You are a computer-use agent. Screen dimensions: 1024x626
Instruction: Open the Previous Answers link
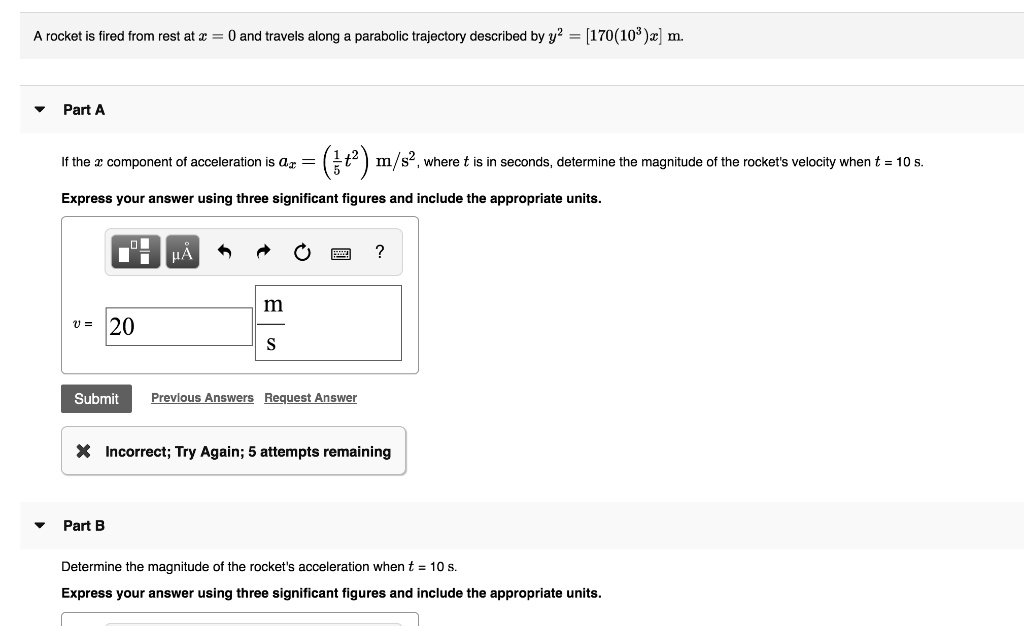click(202, 397)
